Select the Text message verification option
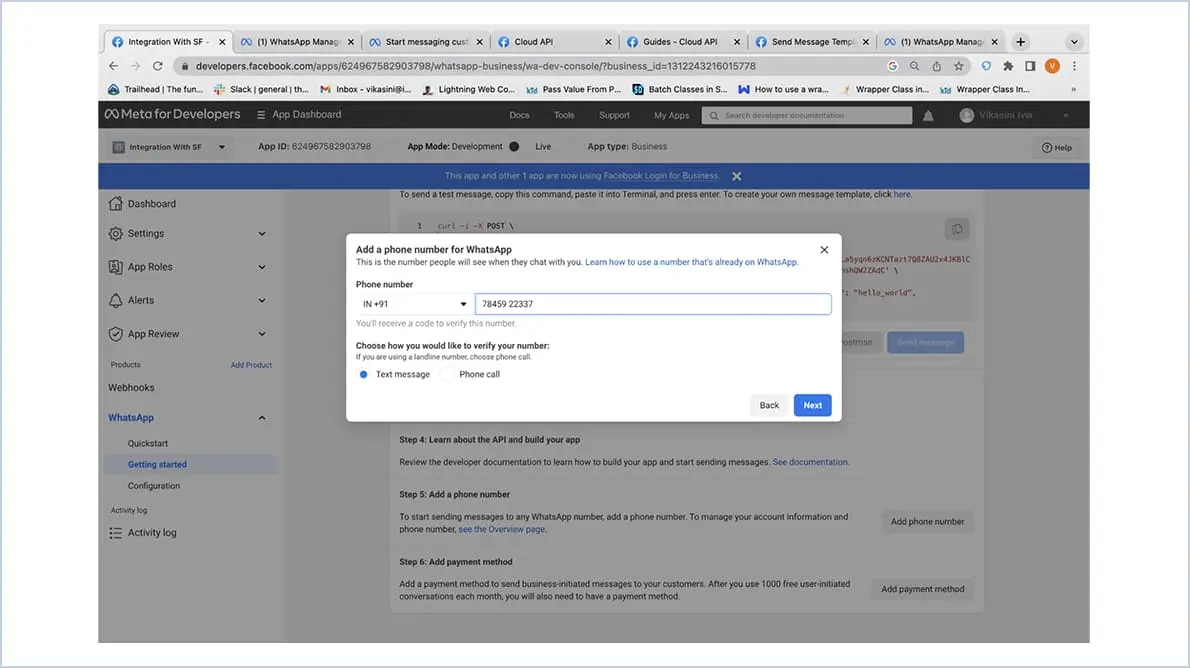The height and width of the screenshot is (668, 1190). point(364,374)
